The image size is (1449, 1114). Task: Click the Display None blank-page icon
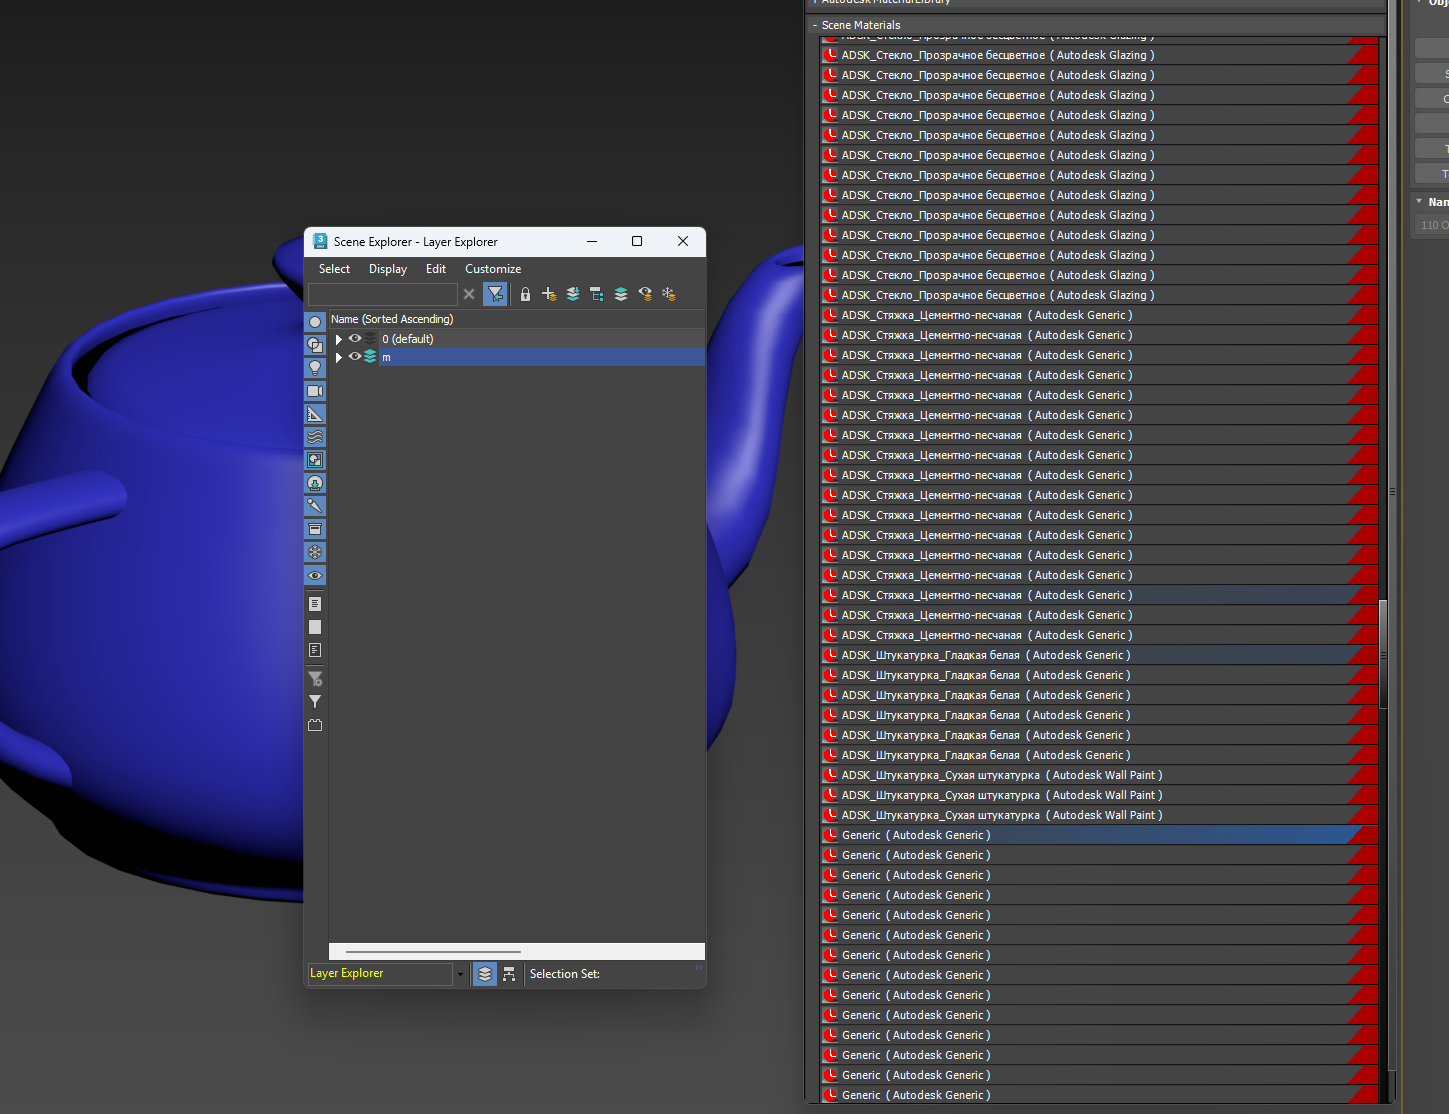315,627
